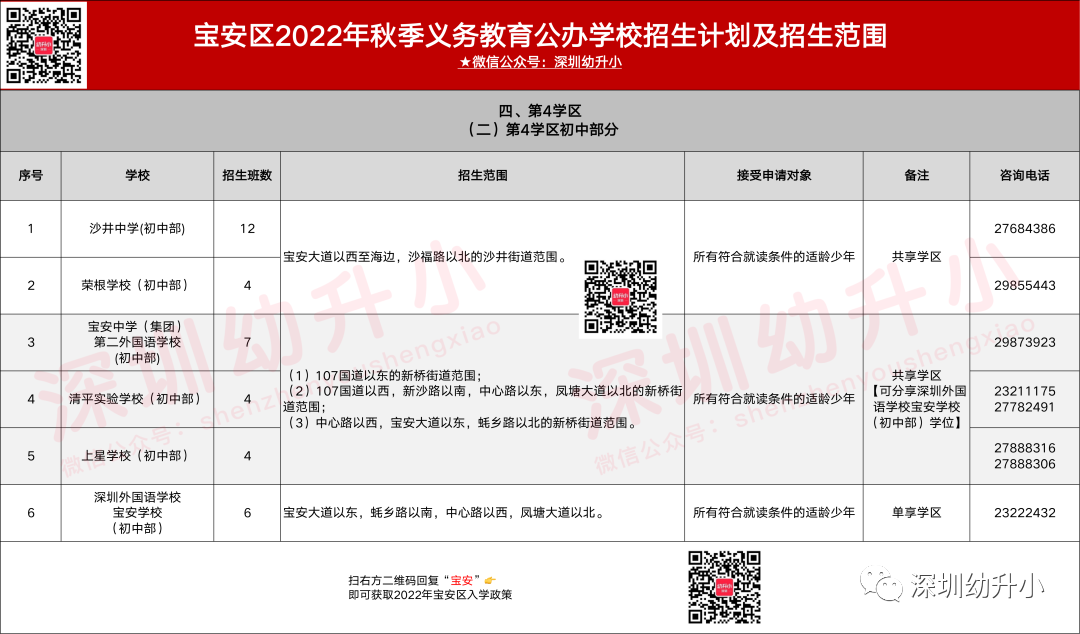This screenshot has height=634, width=1080.
Task: Click the 接受申请对象 column header
Action: tap(774, 176)
